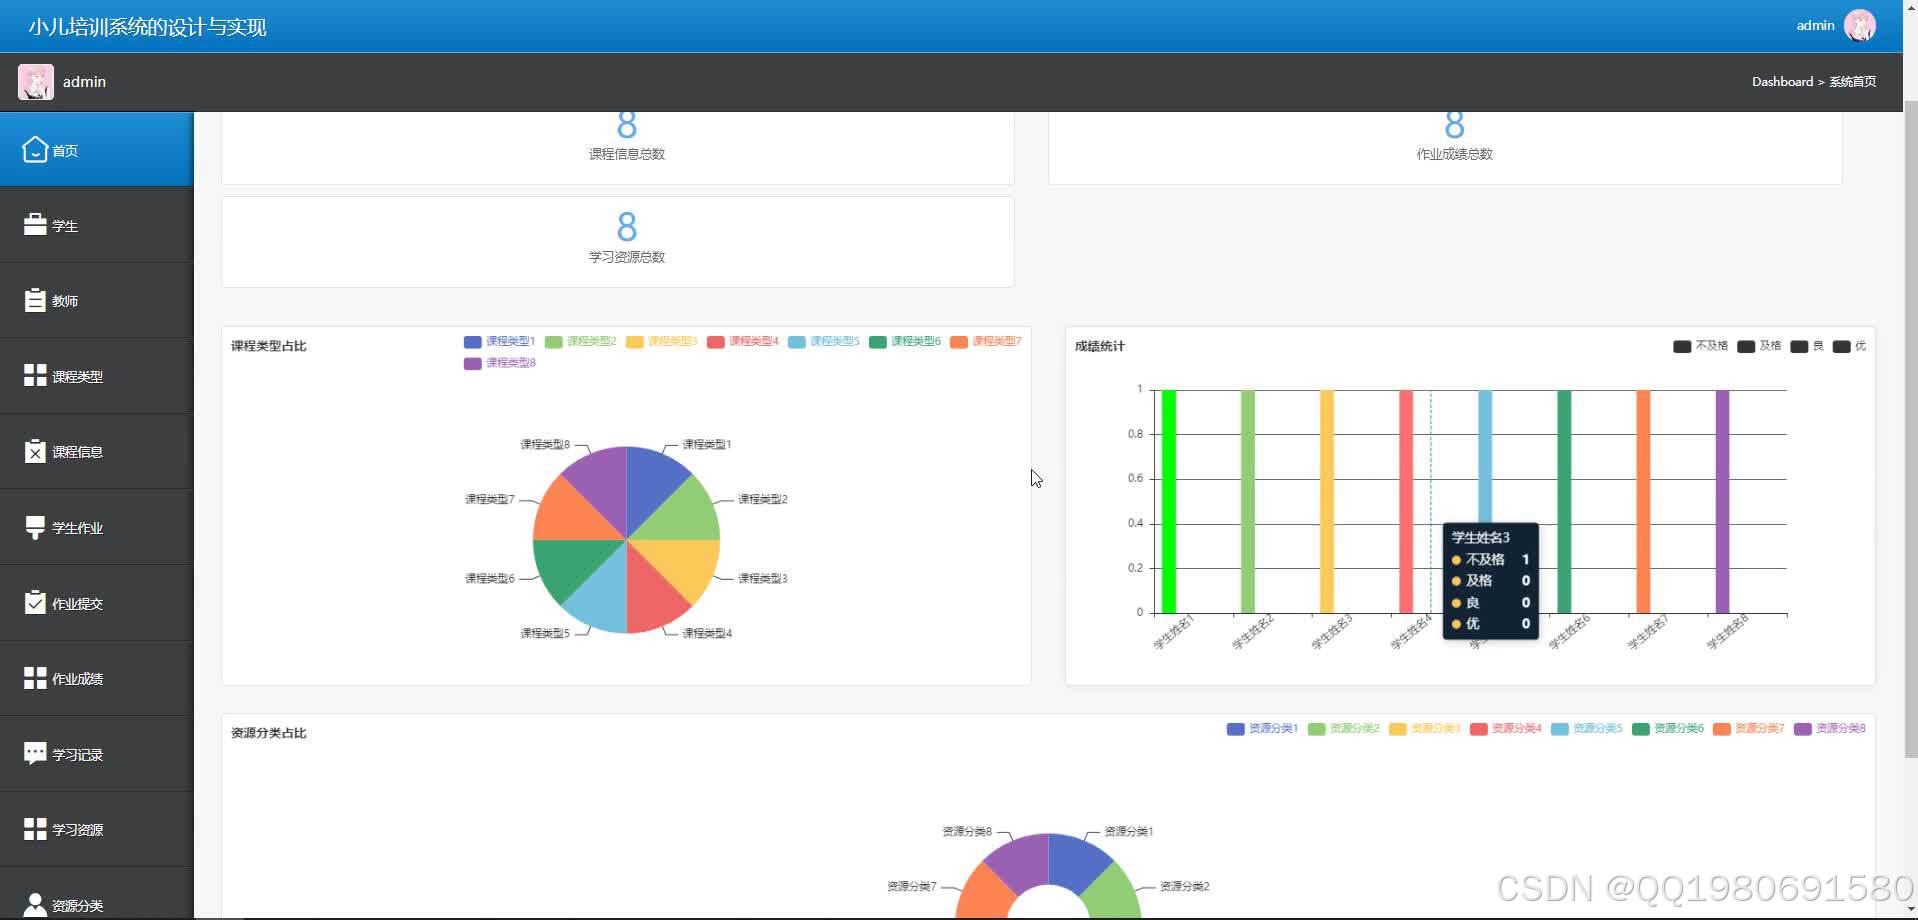
Task: Click the clipboard icon beside 教师
Action: (35, 300)
